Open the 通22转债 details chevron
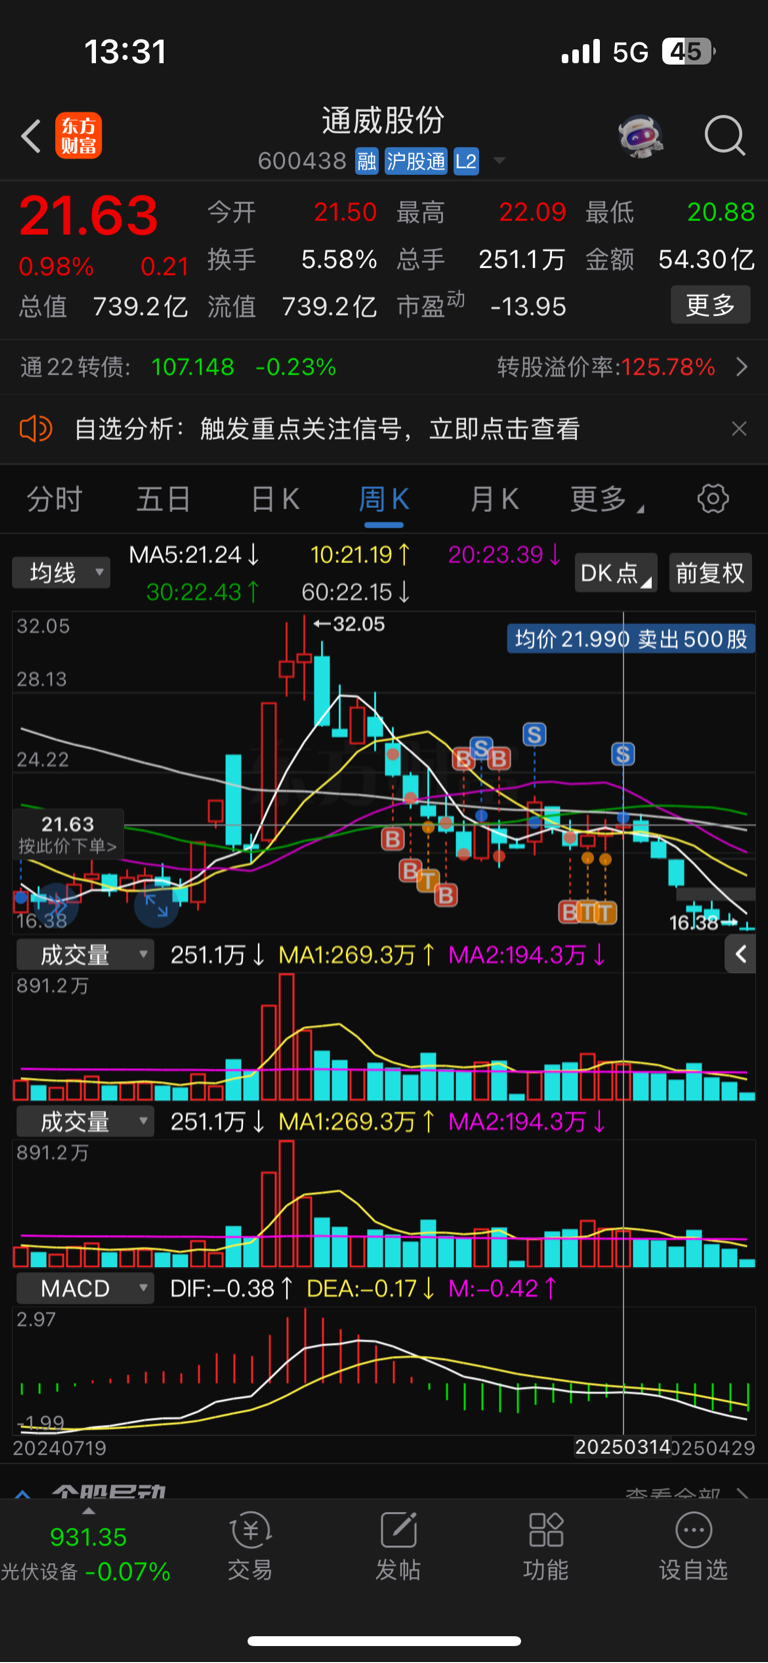This screenshot has width=768, height=1663. click(742, 367)
